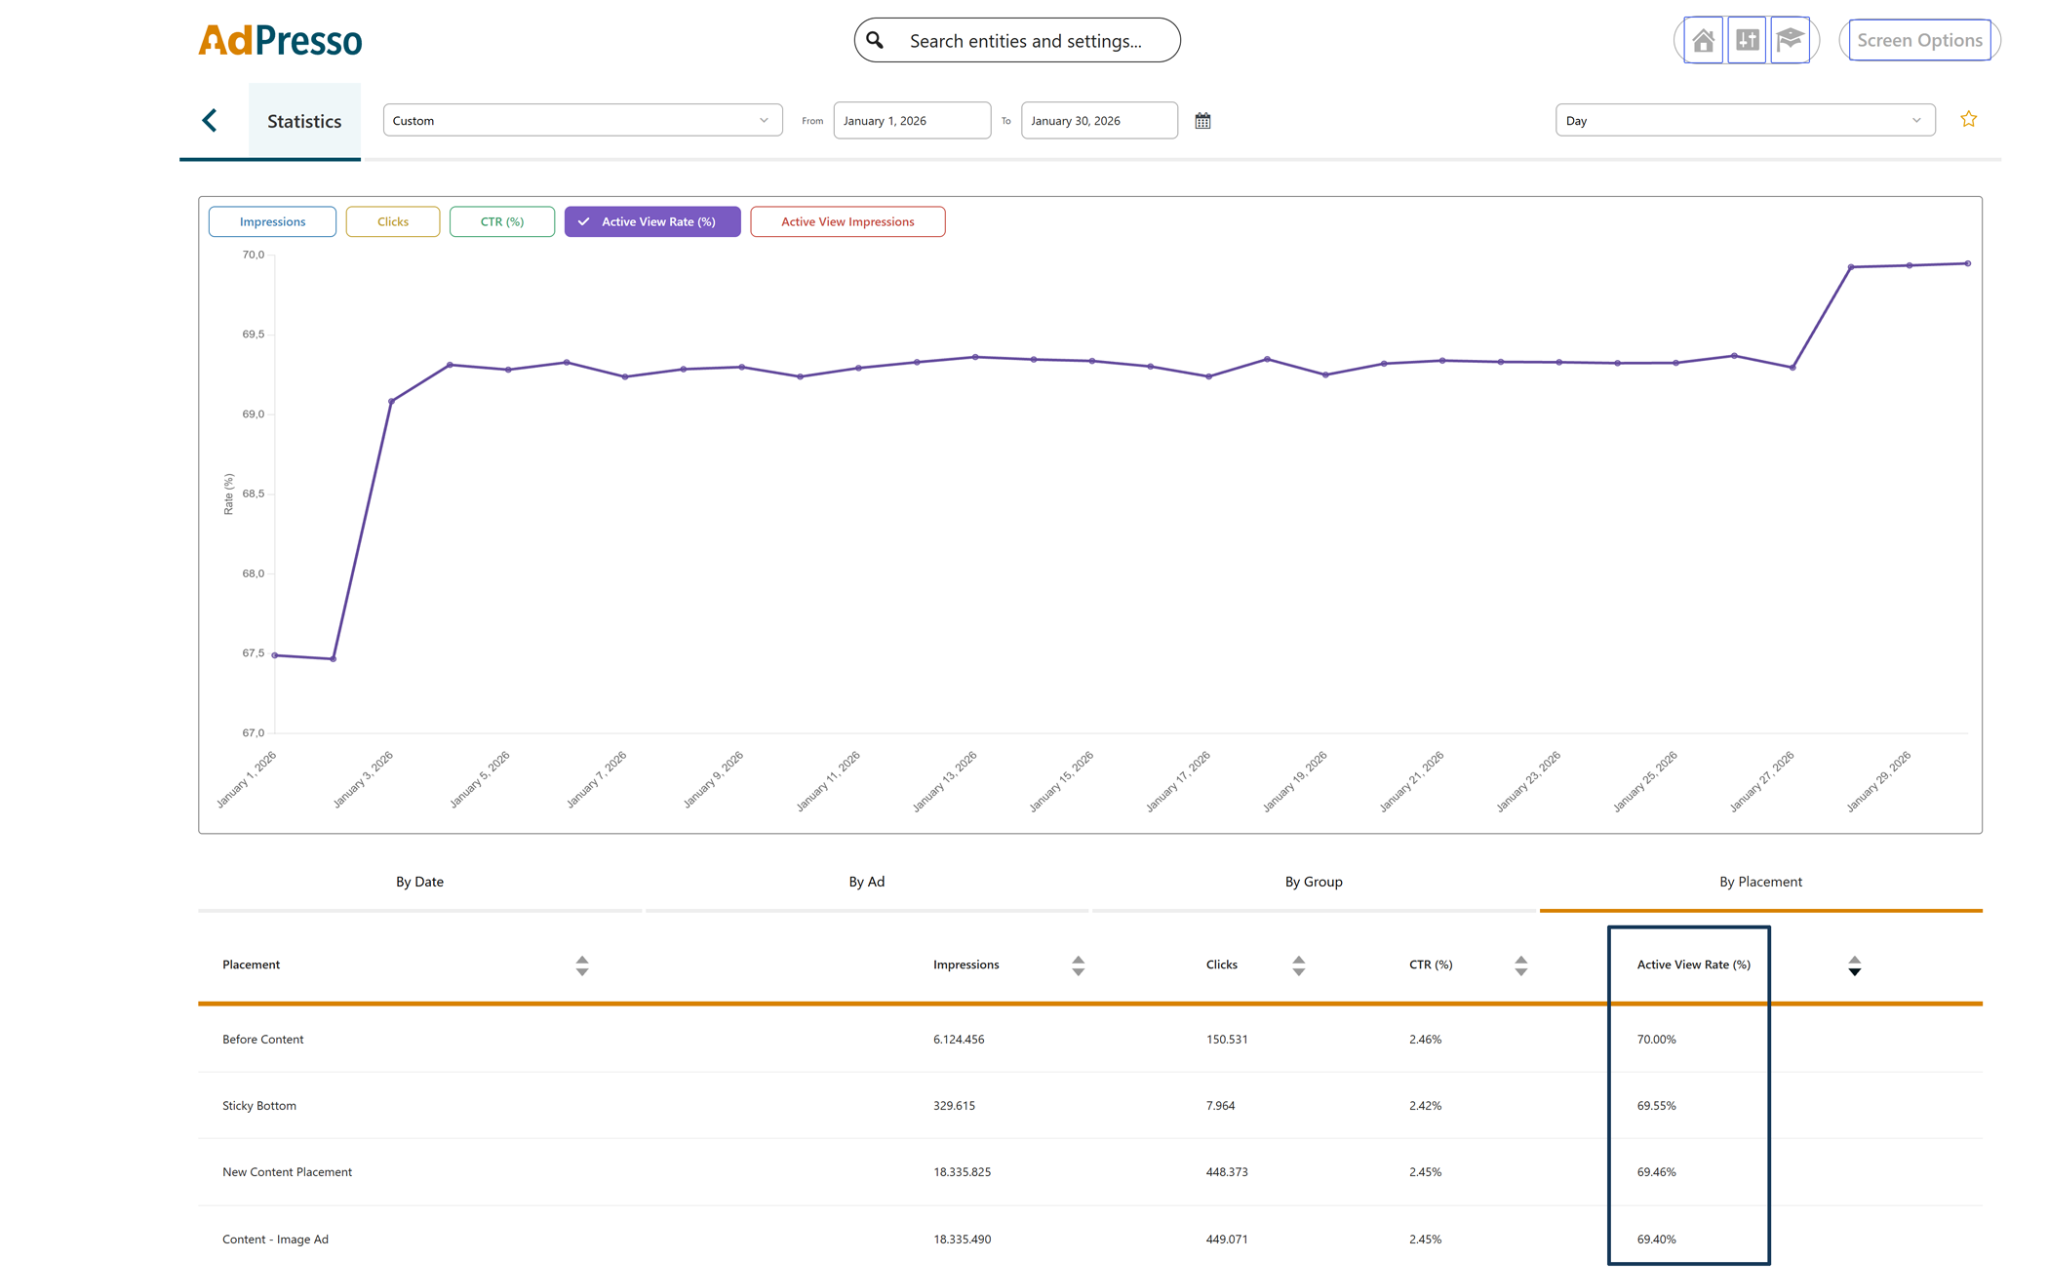Focus the Search entities and settings field

1017,40
